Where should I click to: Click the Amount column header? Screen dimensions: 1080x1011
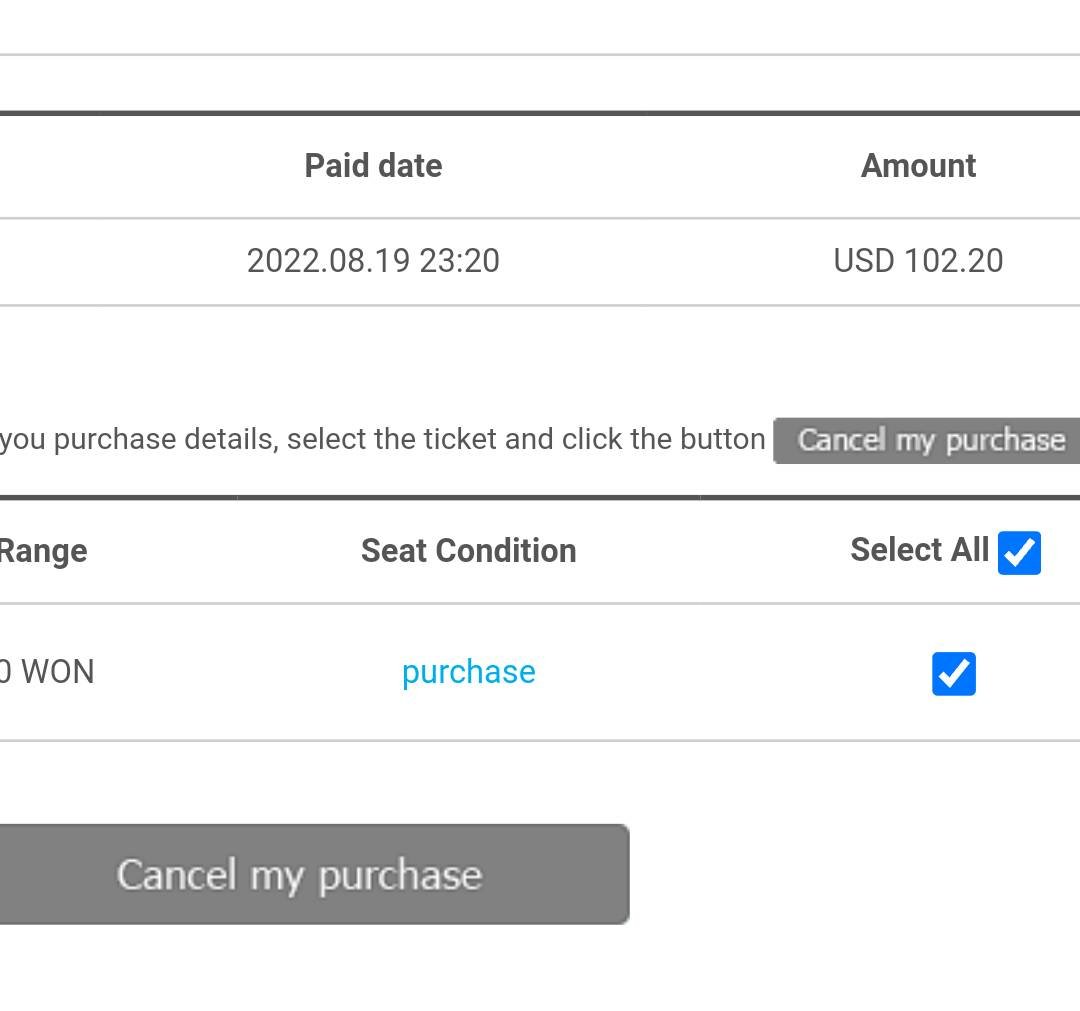(x=918, y=166)
